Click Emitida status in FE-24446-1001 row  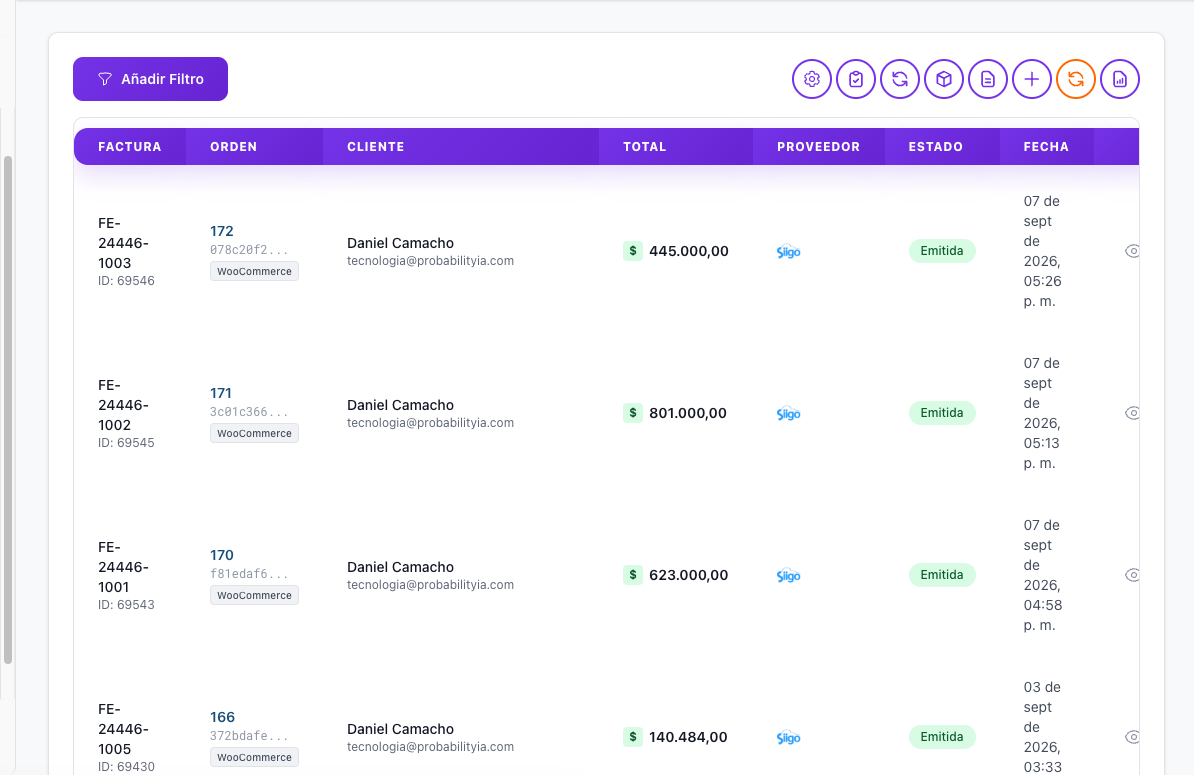click(942, 575)
